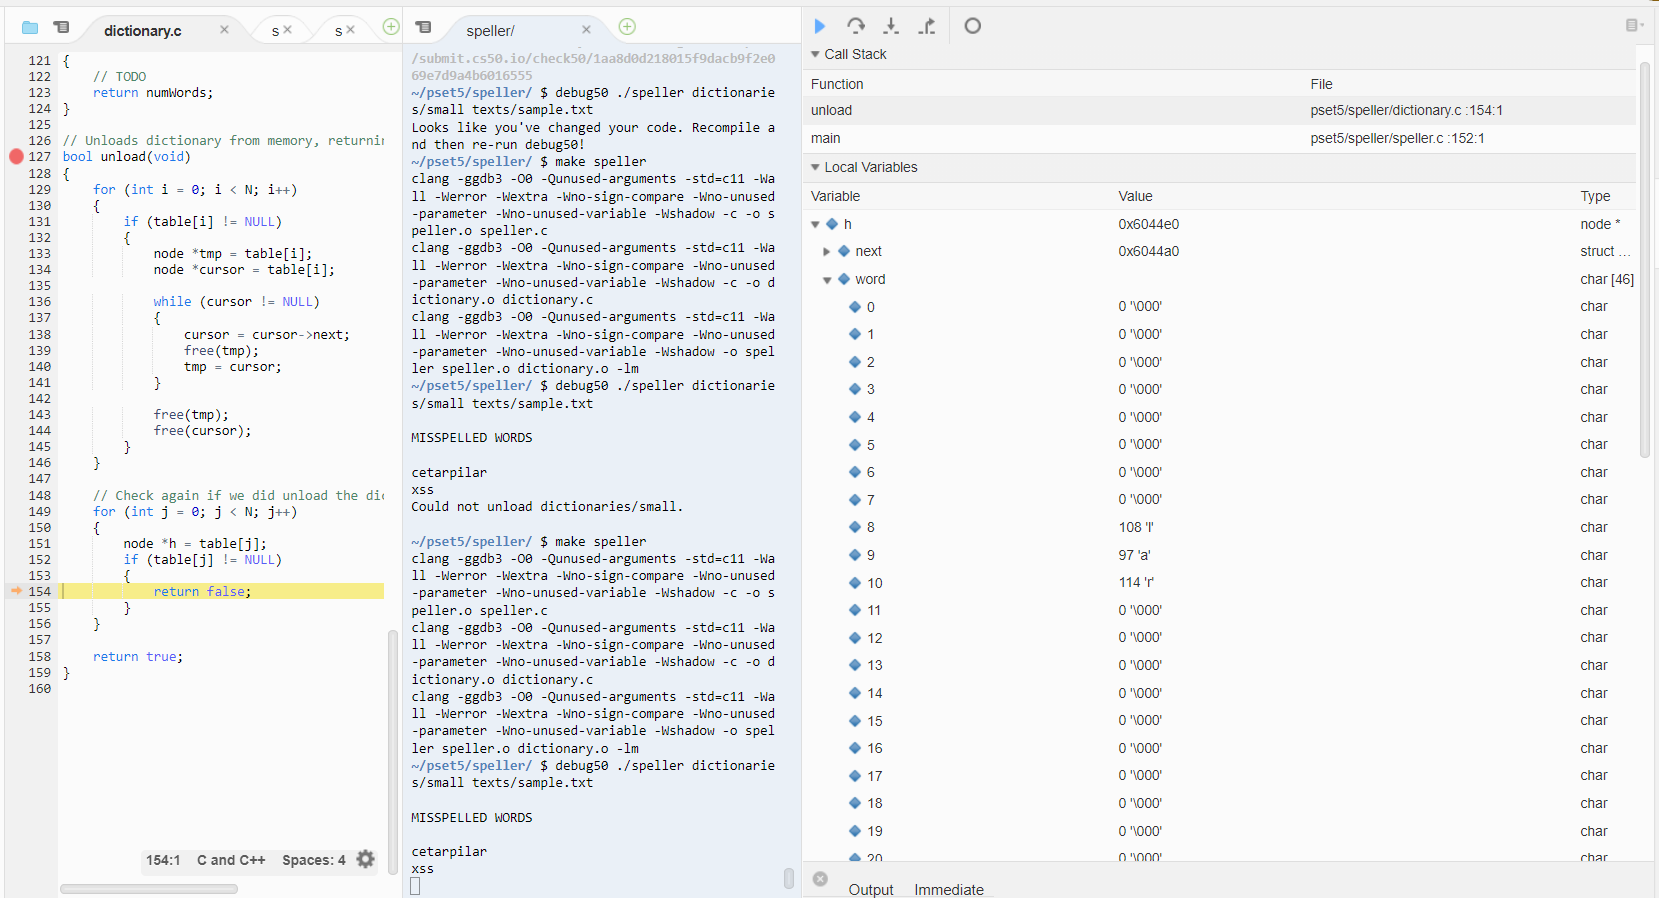
Task: Remove the breakpoint on line 127
Action: (16, 156)
